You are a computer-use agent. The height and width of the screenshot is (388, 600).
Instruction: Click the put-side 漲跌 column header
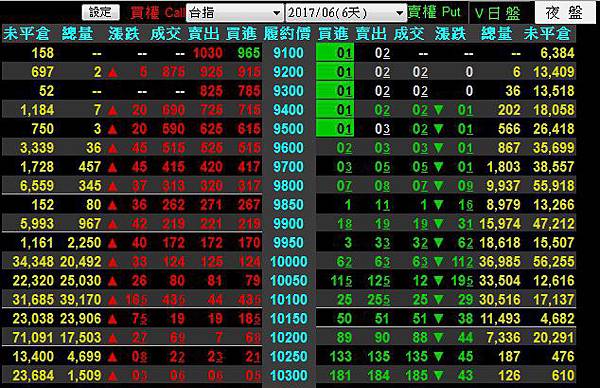click(450, 34)
